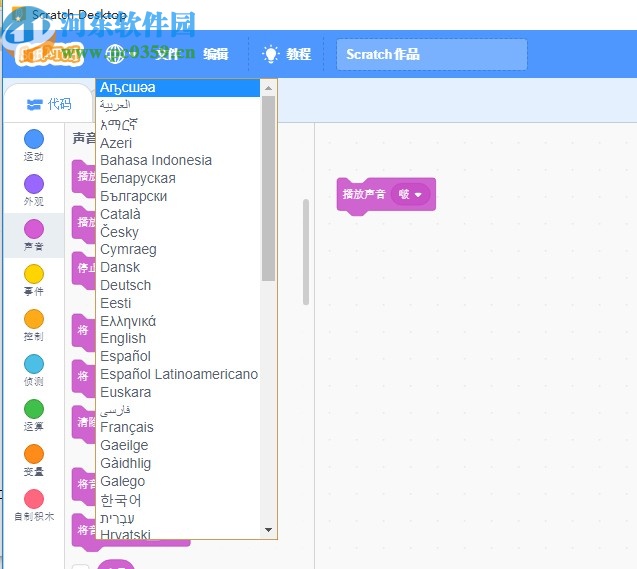
Task: Choose 한국어 language
Action: point(178,500)
